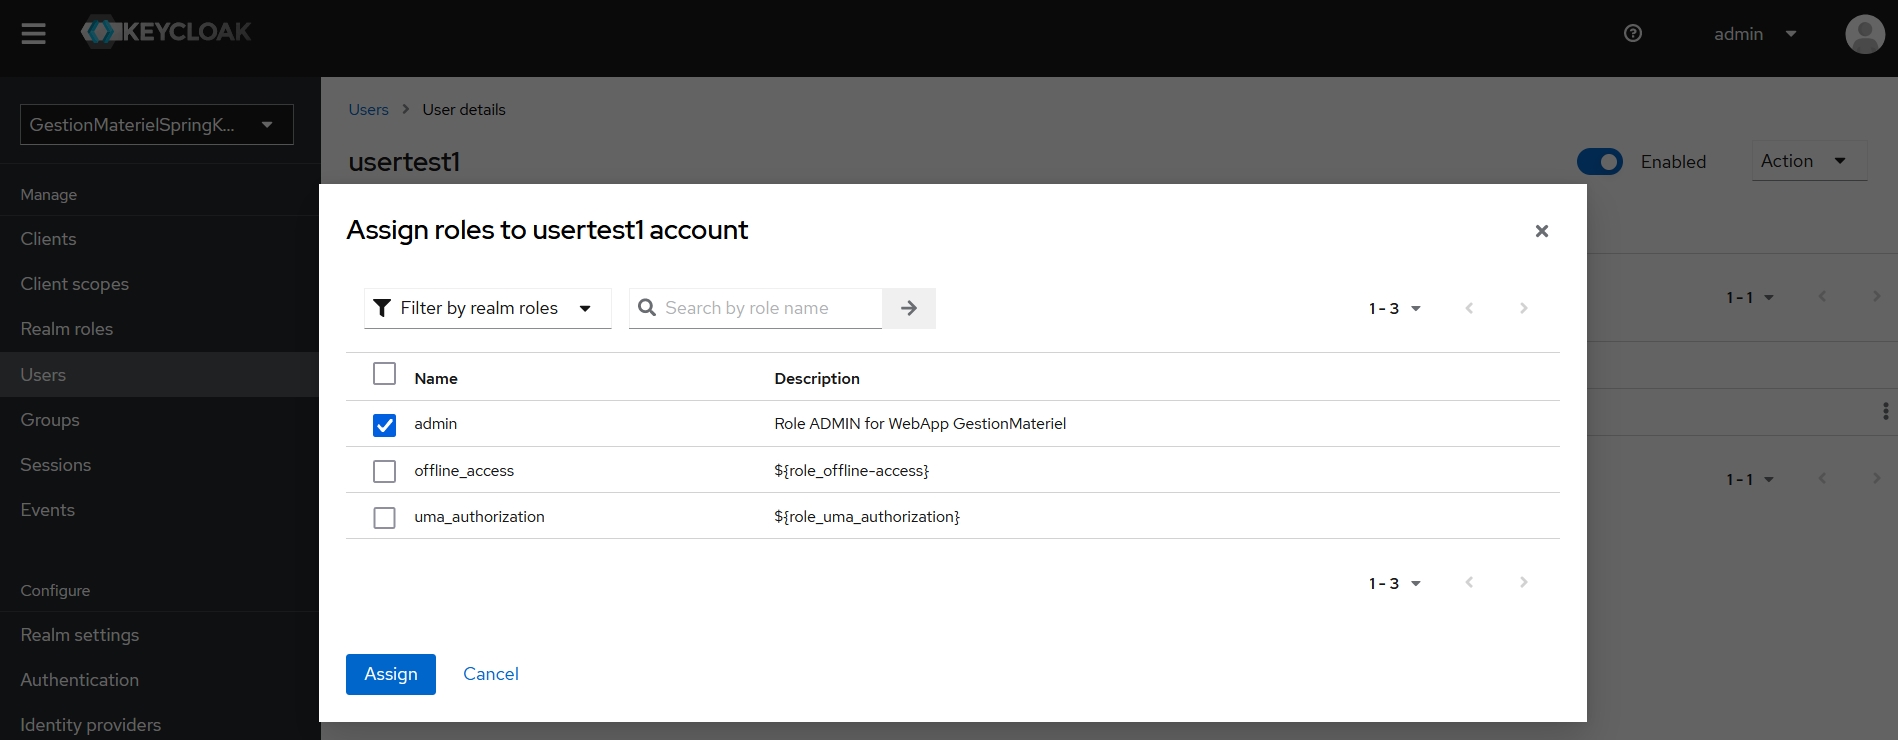Open the realm selector GestionMaterielSpringK dropdown
This screenshot has height=740, width=1898.
pyautogui.click(x=157, y=125)
